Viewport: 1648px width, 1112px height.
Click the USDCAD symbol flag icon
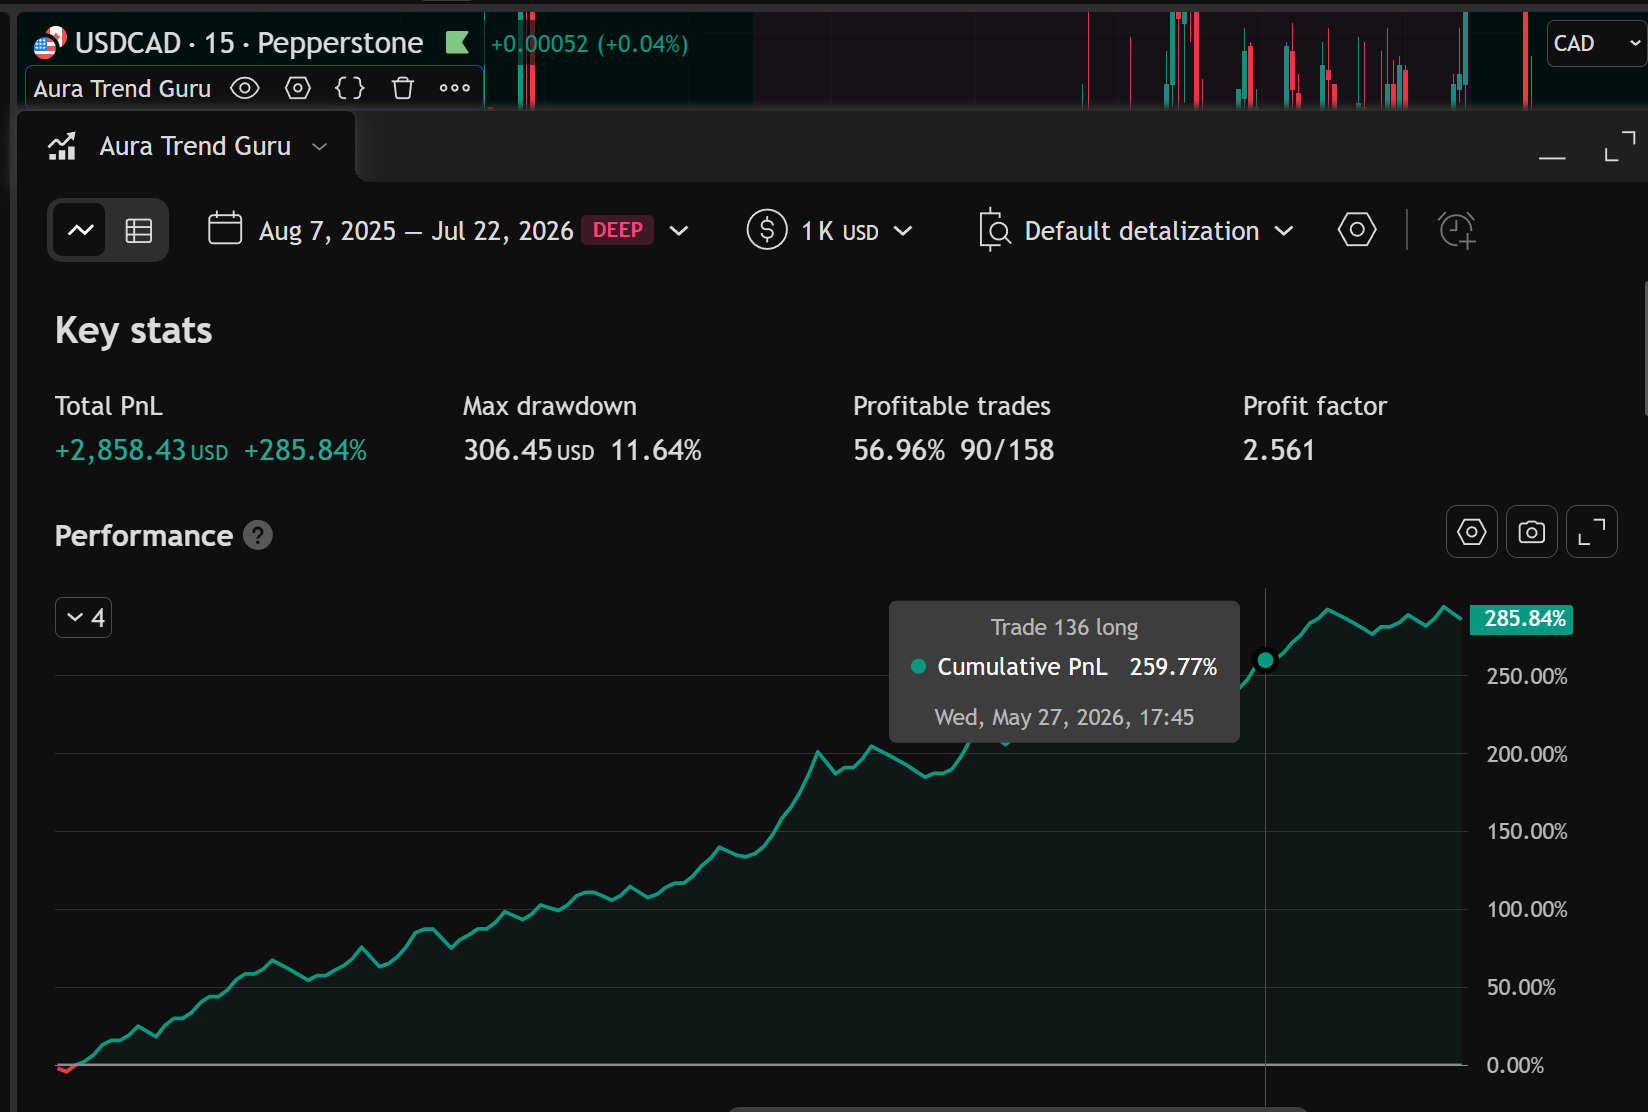pos(50,42)
